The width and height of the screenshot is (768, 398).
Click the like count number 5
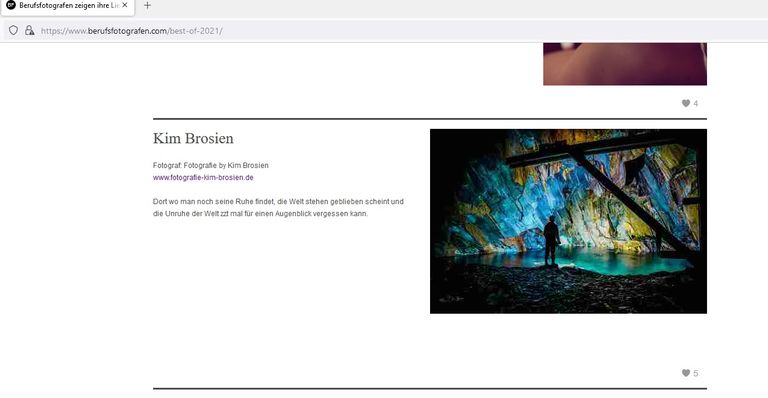pos(696,374)
